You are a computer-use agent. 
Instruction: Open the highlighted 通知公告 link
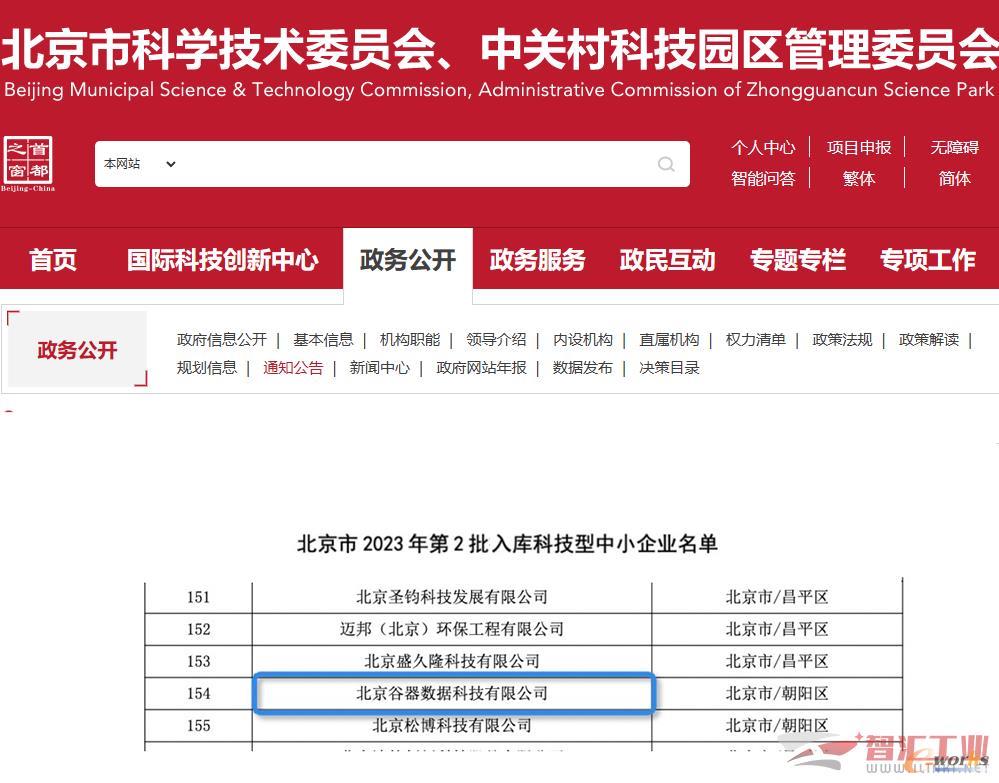(293, 368)
